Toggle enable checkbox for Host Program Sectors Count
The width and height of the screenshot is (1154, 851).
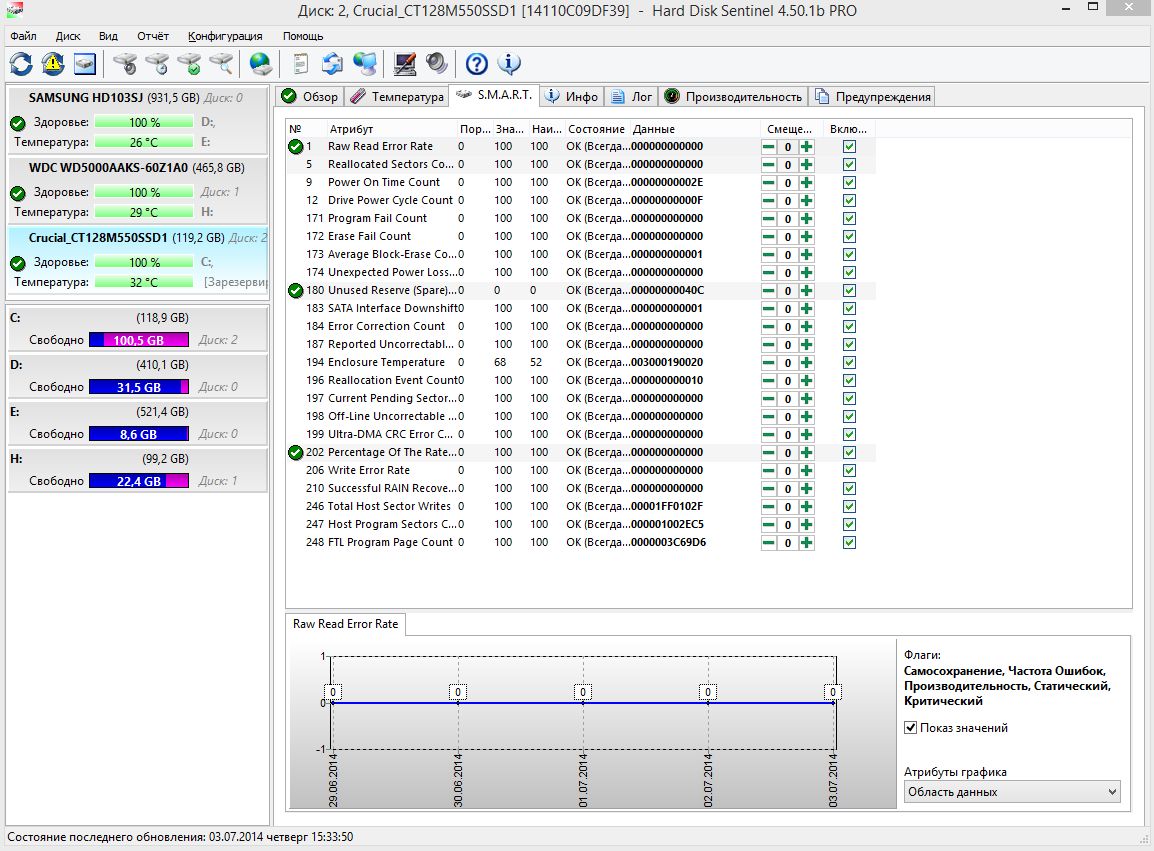[849, 524]
